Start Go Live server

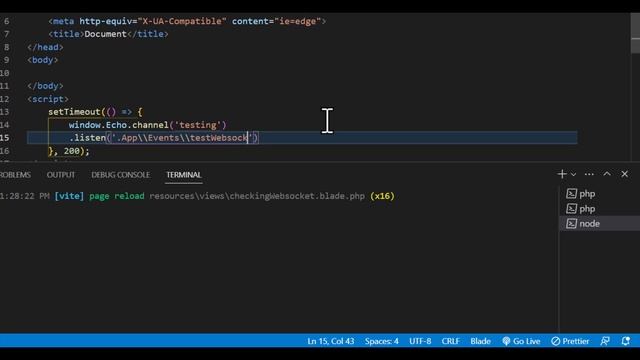click(x=521, y=341)
